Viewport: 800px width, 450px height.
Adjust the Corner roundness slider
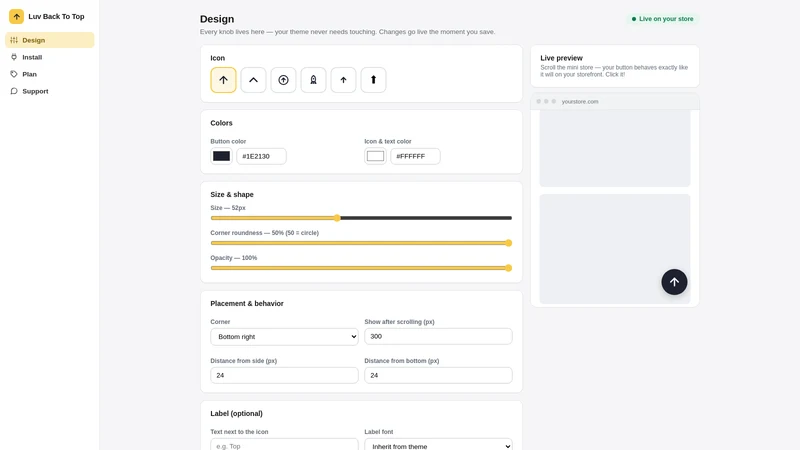click(361, 243)
